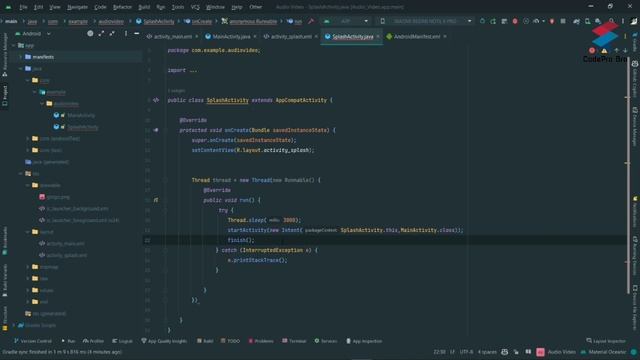Click the Run app icon in toolbar
The height and width of the screenshot is (360, 640).
(x=482, y=21)
